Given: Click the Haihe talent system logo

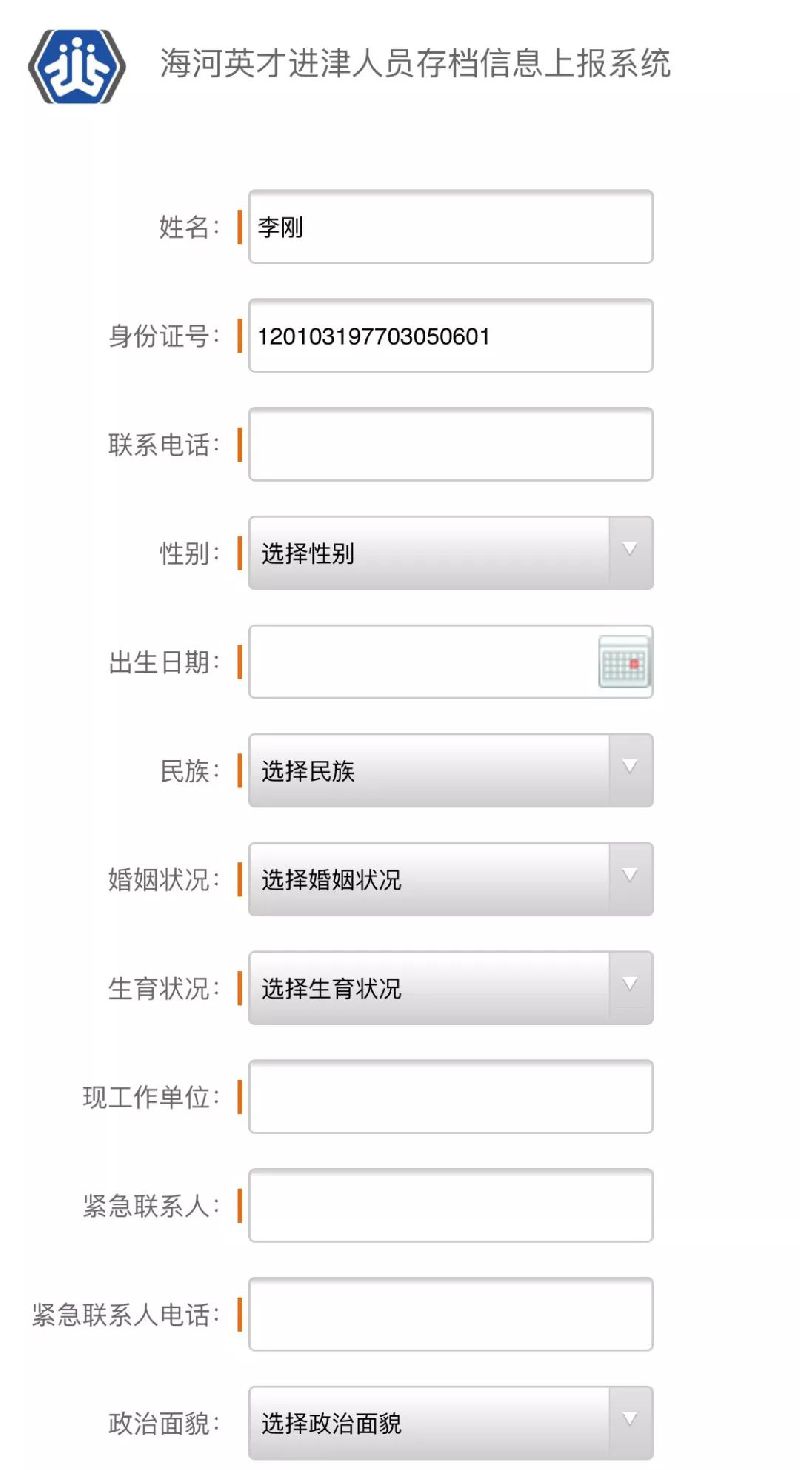Looking at the screenshot, I should 76,66.
